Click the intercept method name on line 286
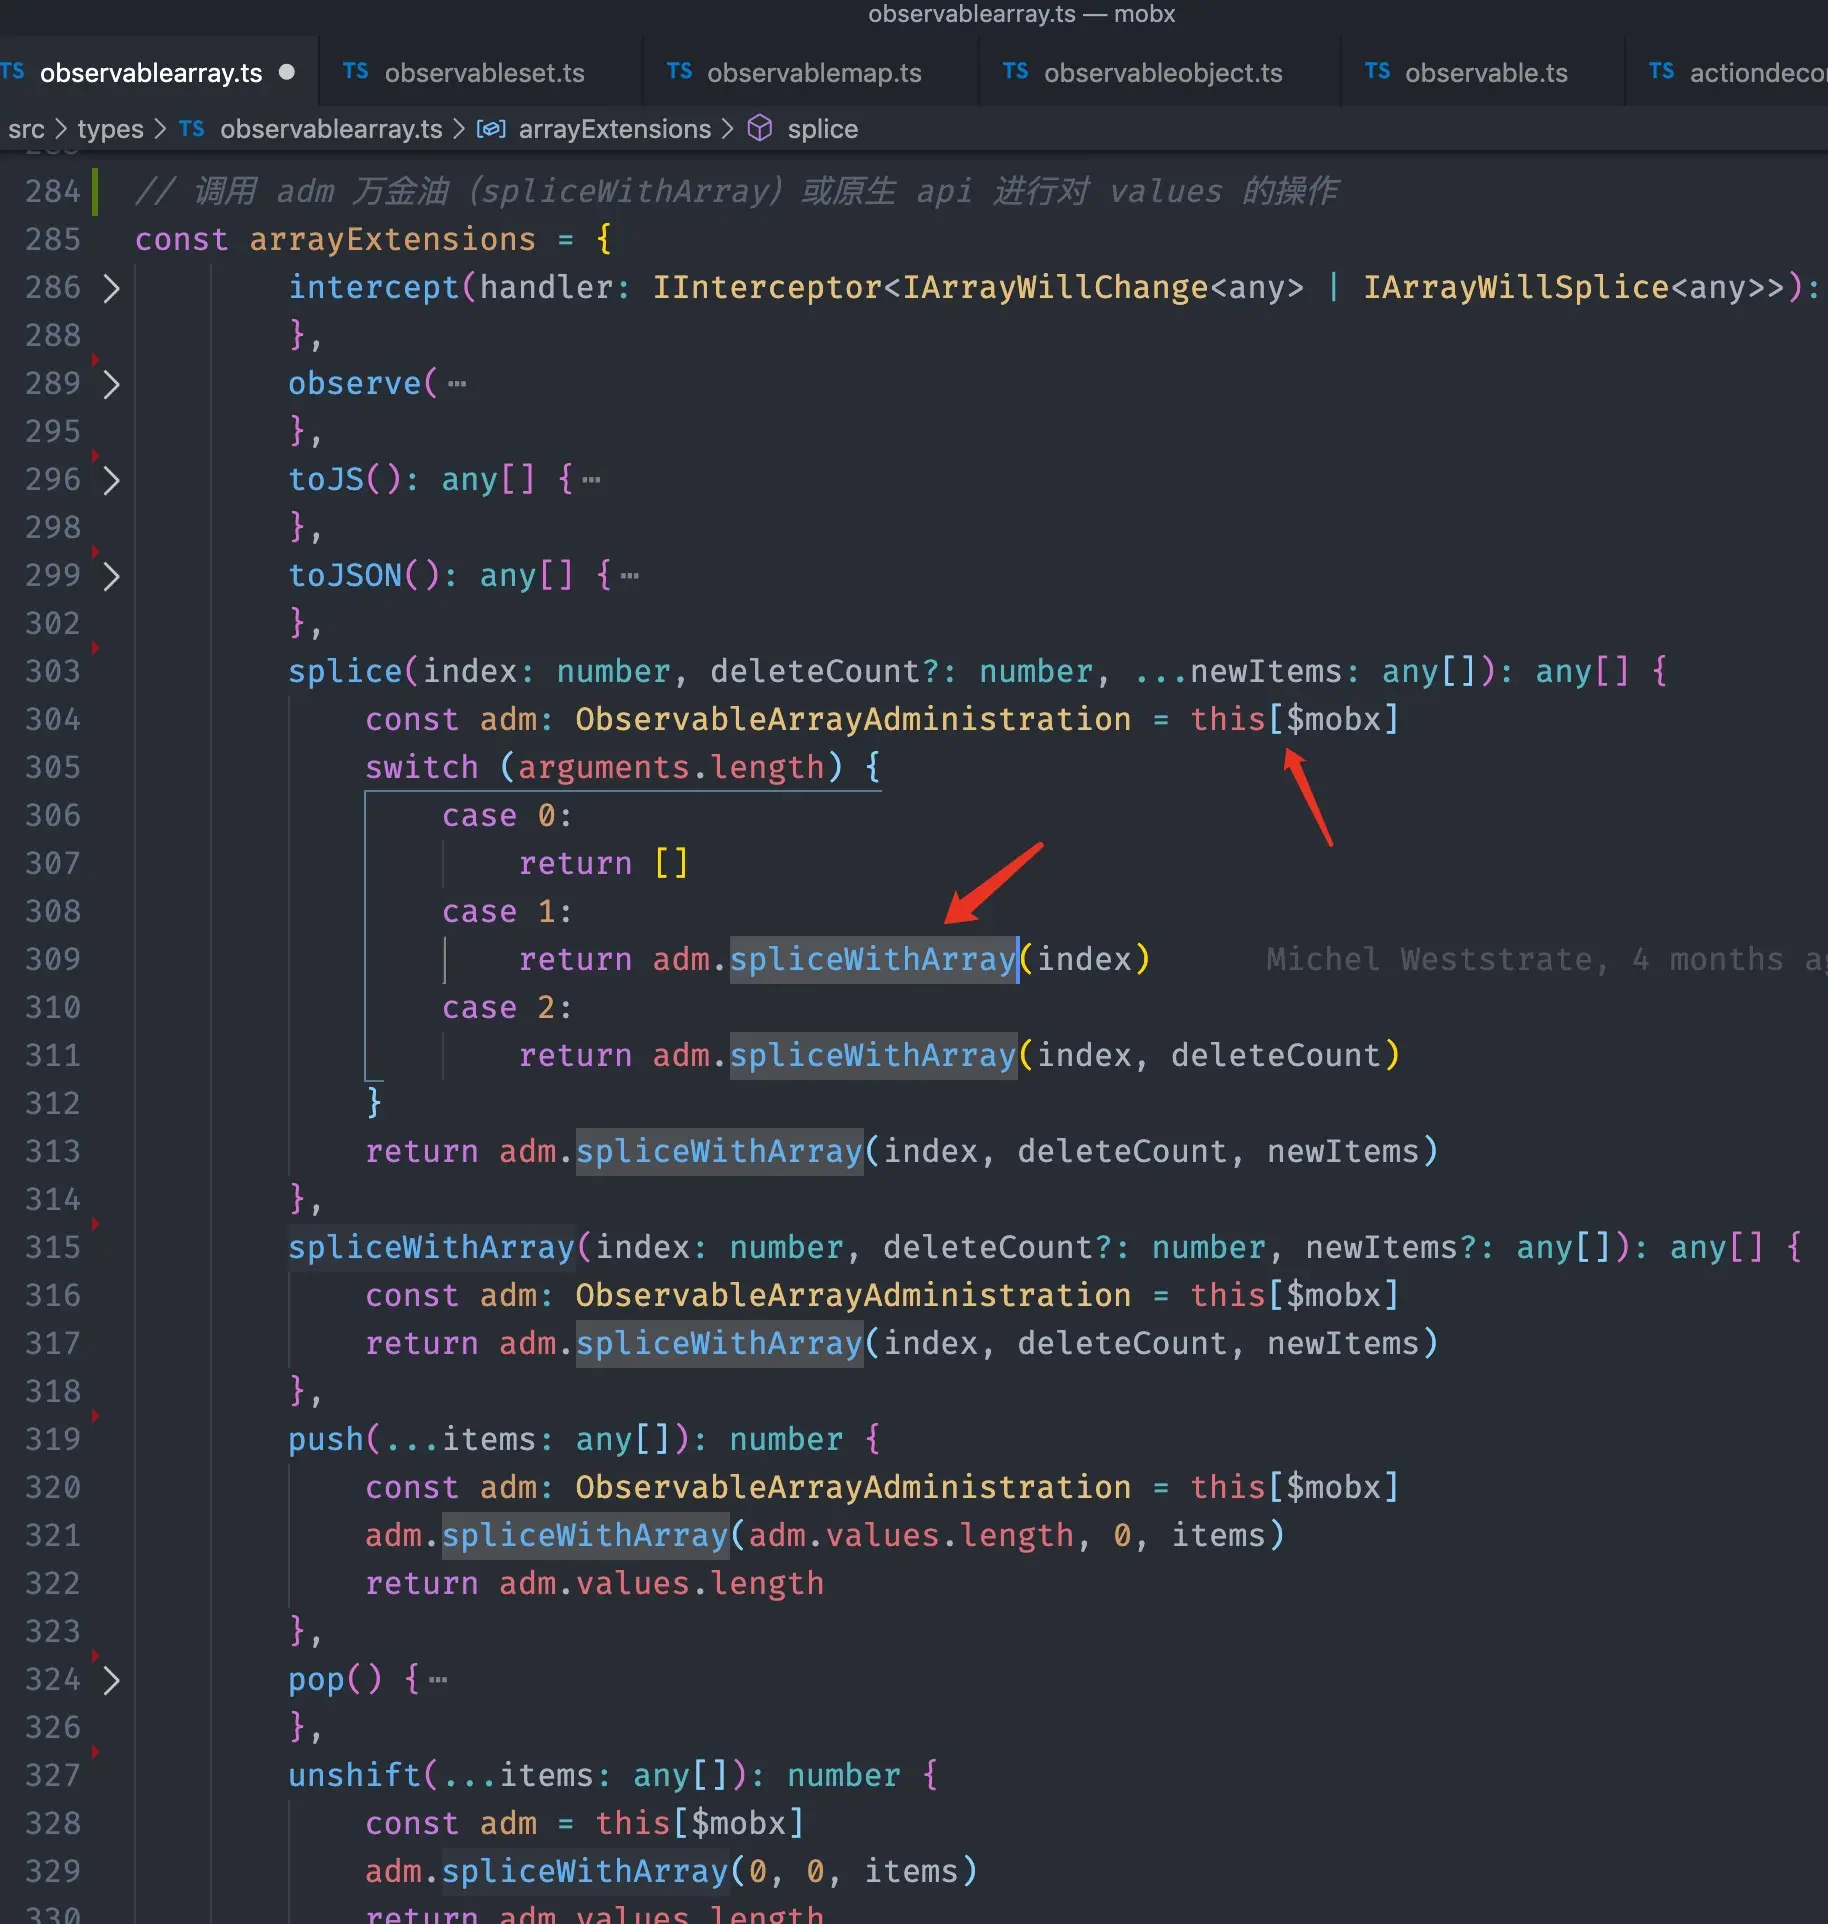Viewport: 1828px width, 1924px height. [x=374, y=287]
